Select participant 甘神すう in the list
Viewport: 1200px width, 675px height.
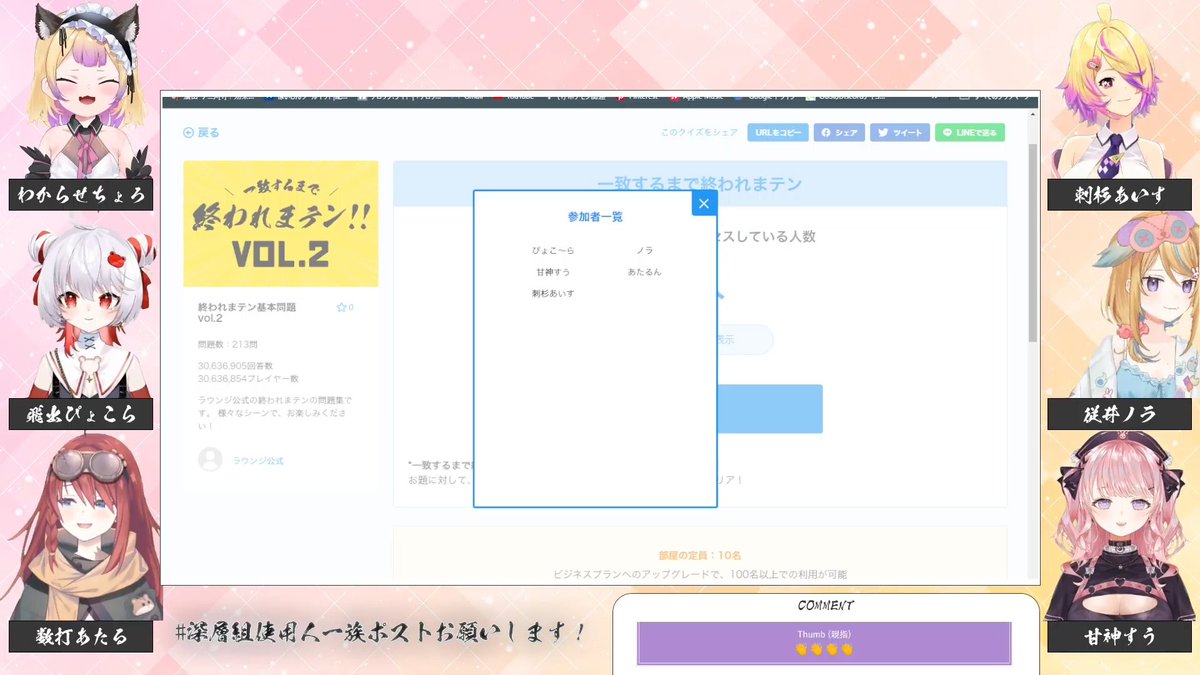click(553, 272)
